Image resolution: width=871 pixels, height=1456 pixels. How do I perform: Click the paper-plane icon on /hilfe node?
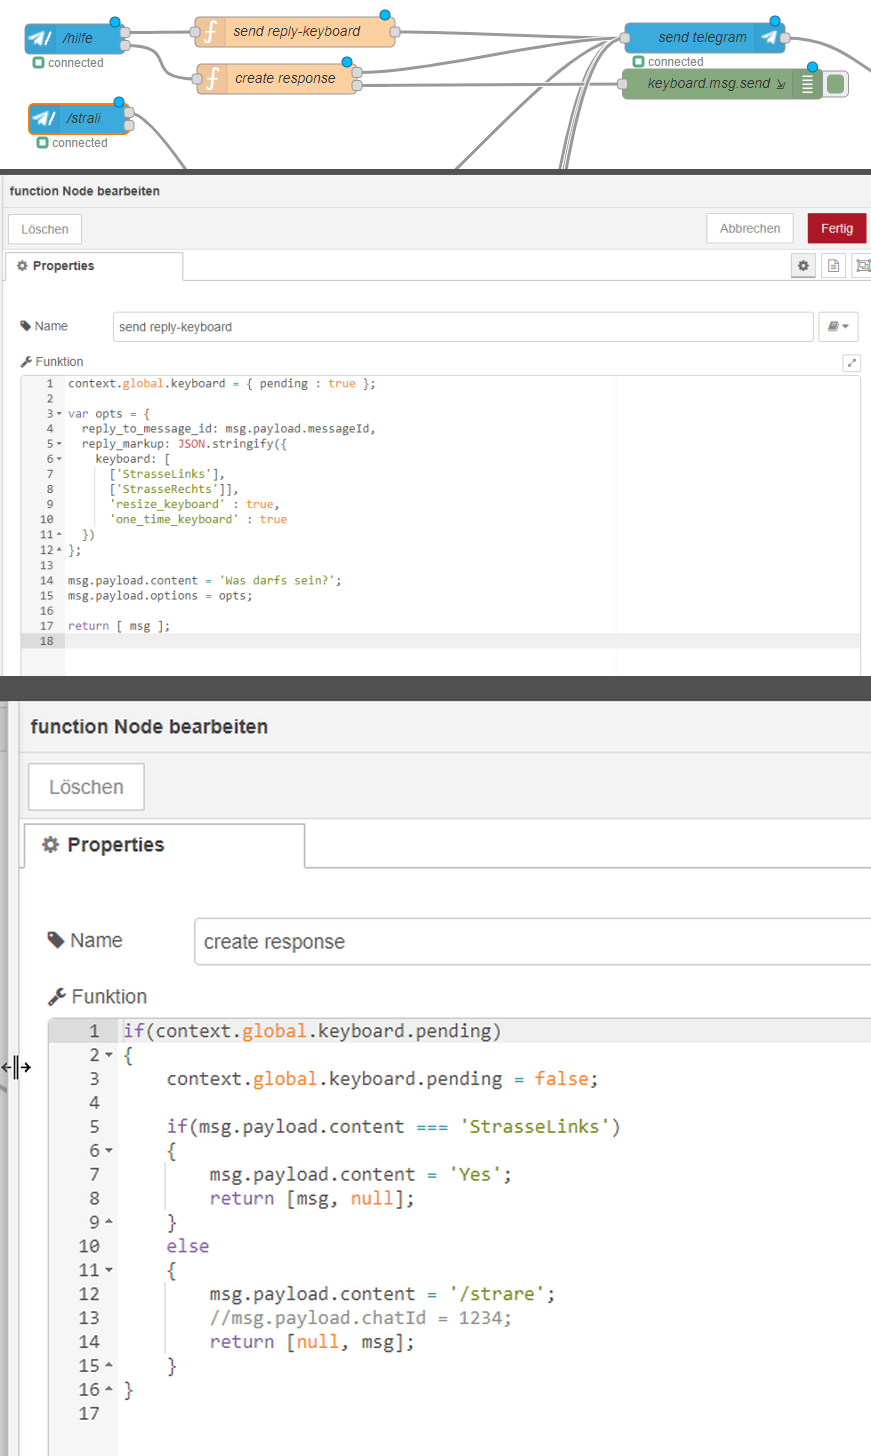pyautogui.click(x=41, y=38)
